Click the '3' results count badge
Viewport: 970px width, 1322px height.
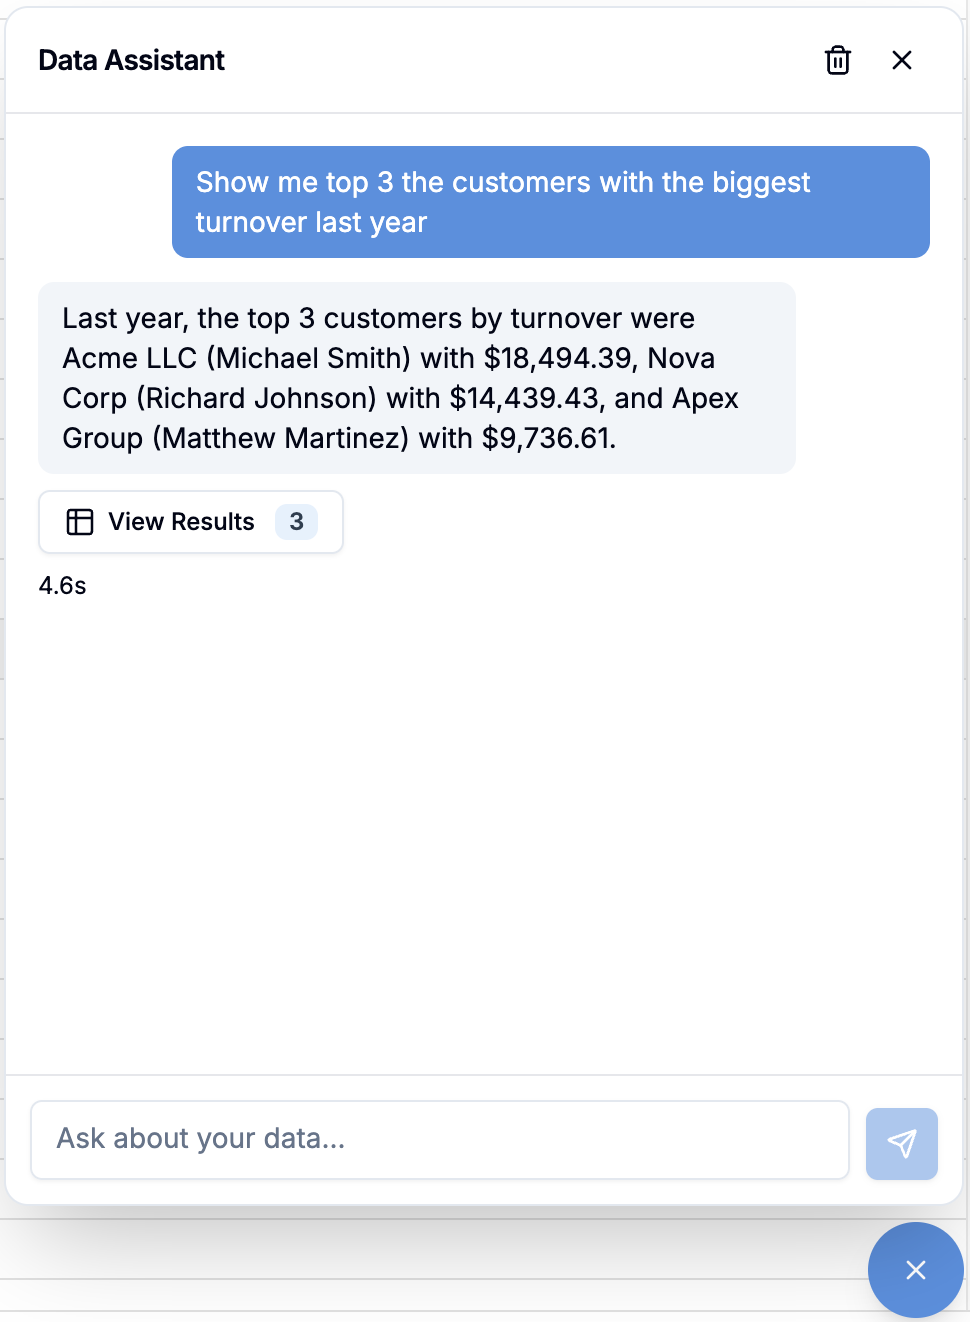(296, 521)
